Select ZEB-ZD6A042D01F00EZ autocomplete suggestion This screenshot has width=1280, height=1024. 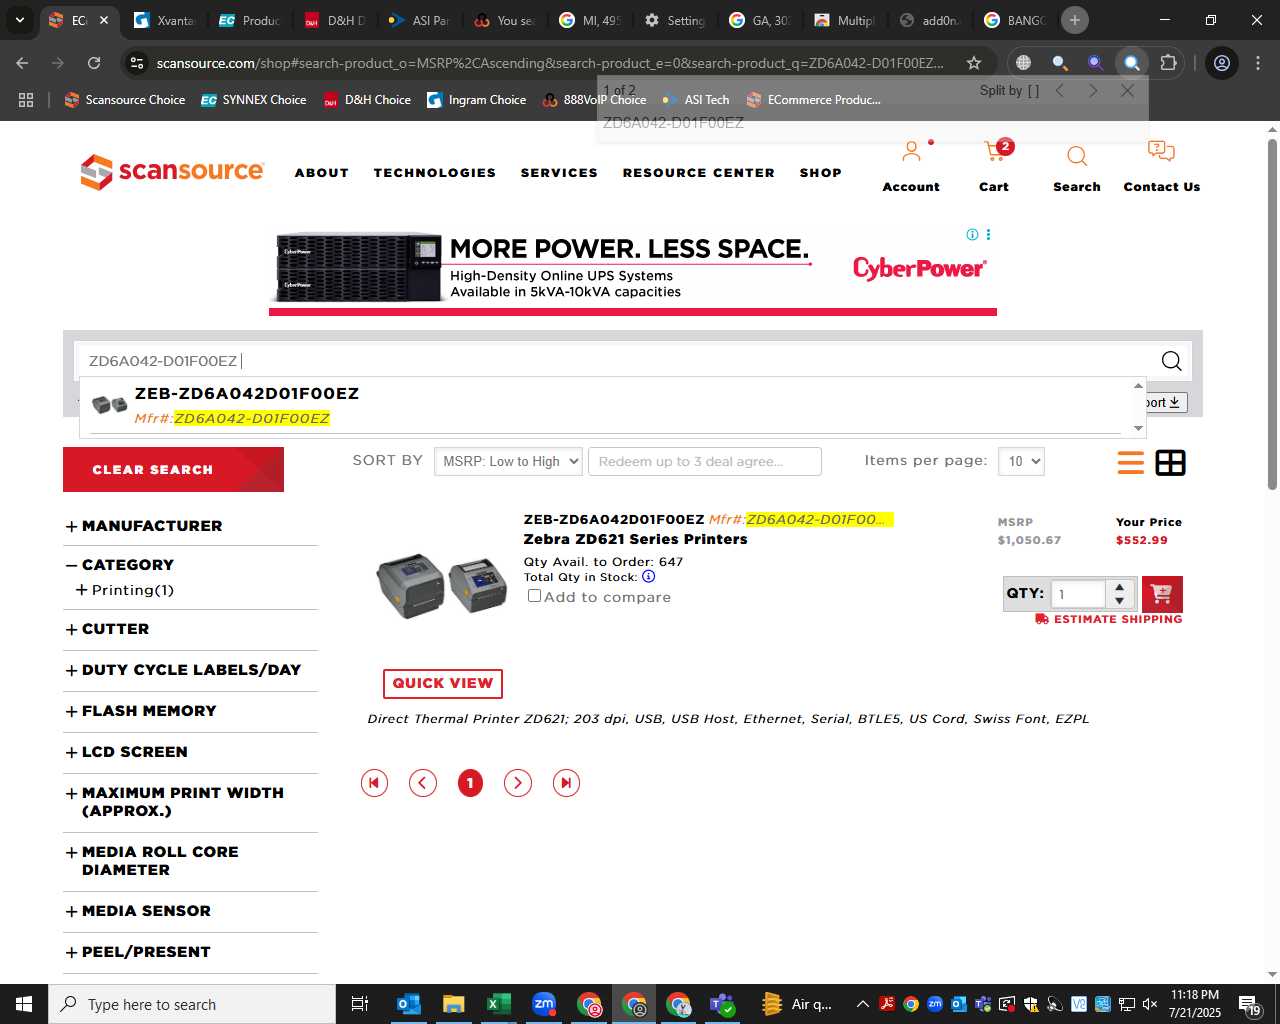tap(605, 405)
